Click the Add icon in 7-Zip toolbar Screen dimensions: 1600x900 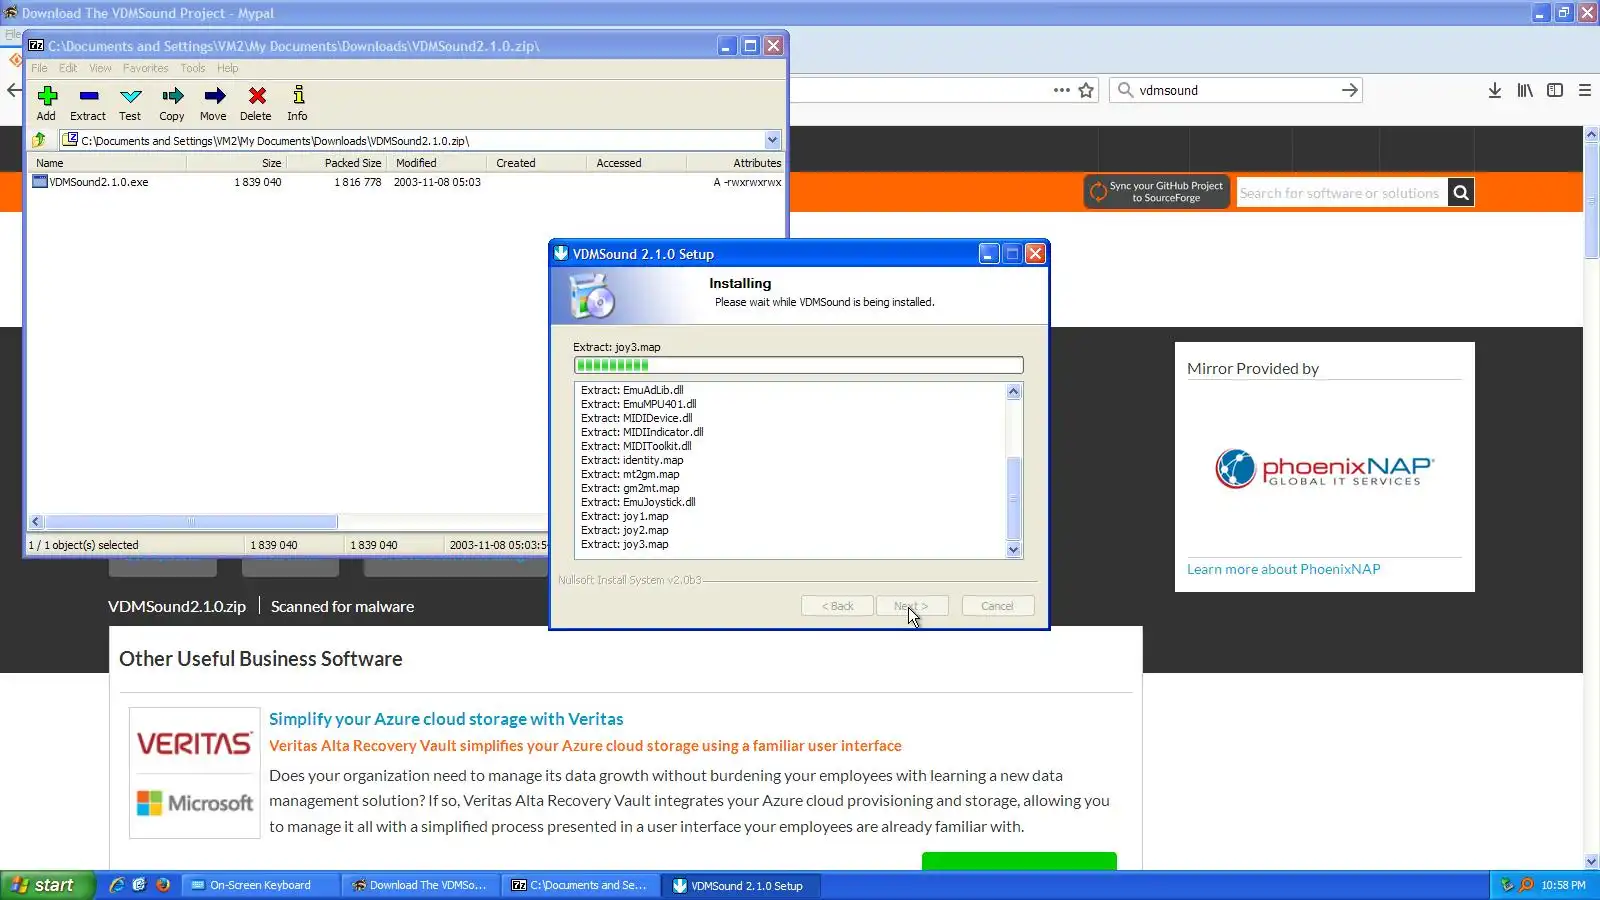(47, 96)
